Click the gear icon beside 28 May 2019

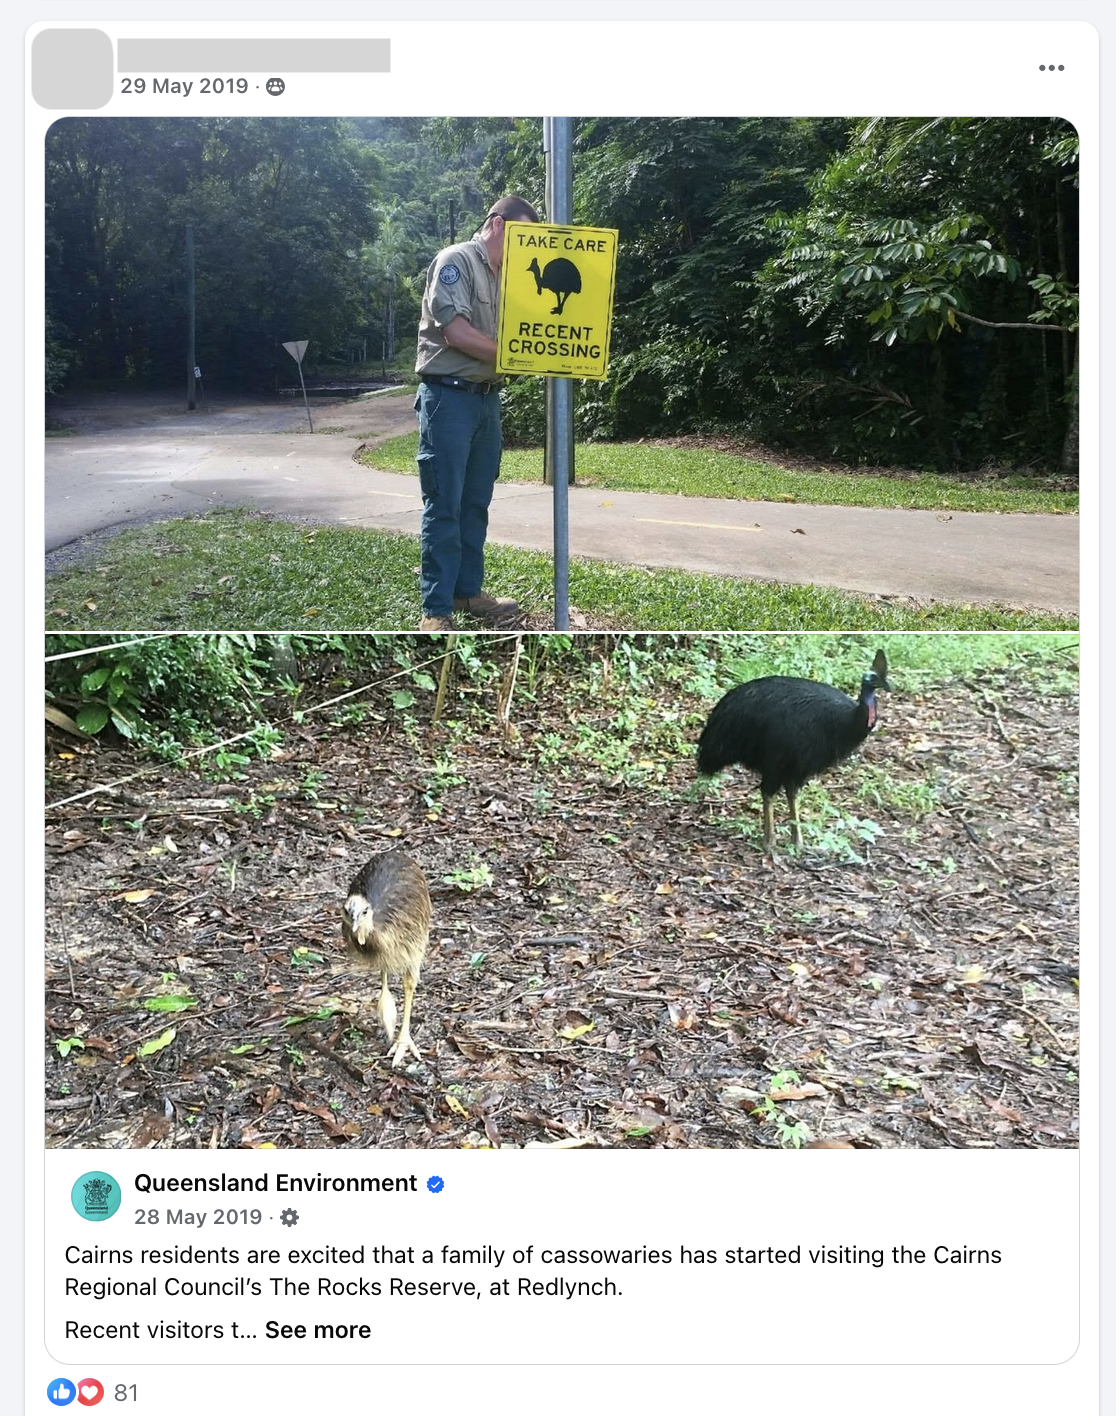tap(289, 1217)
